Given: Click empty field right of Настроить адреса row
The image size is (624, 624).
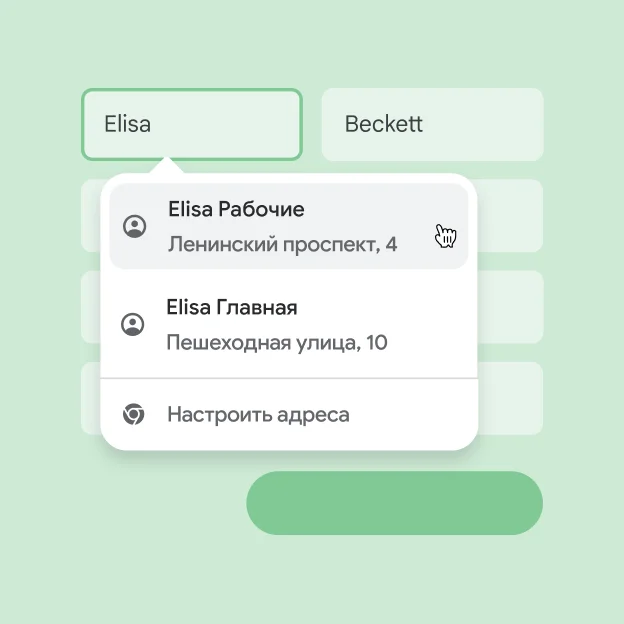Looking at the screenshot, I should (511, 398).
